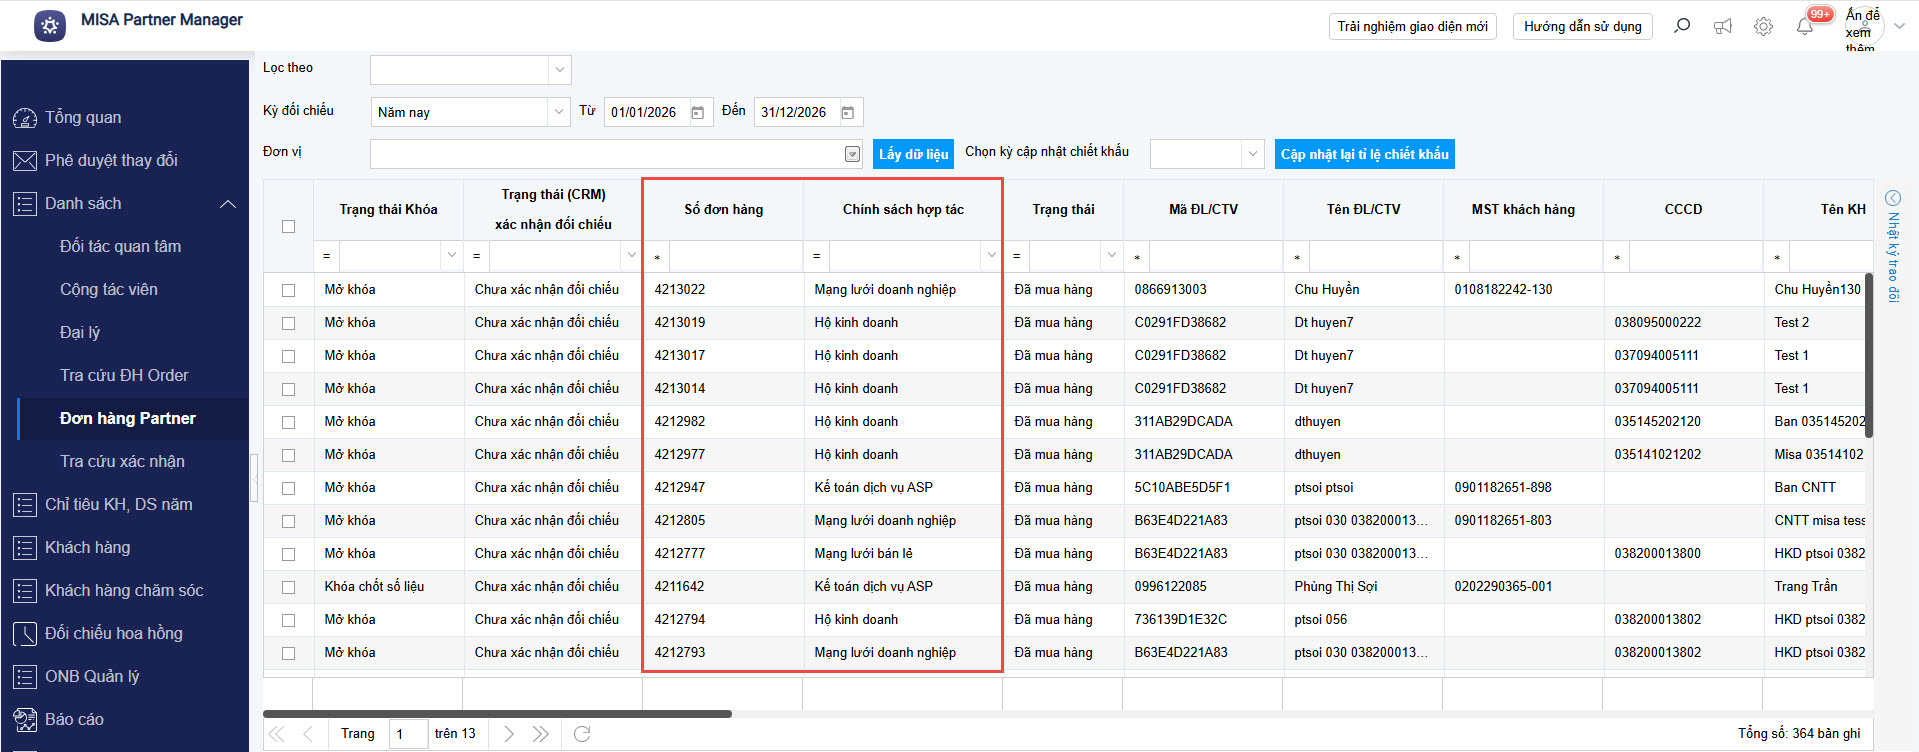
Task: Check the row for order 4211642
Action: click(x=288, y=587)
